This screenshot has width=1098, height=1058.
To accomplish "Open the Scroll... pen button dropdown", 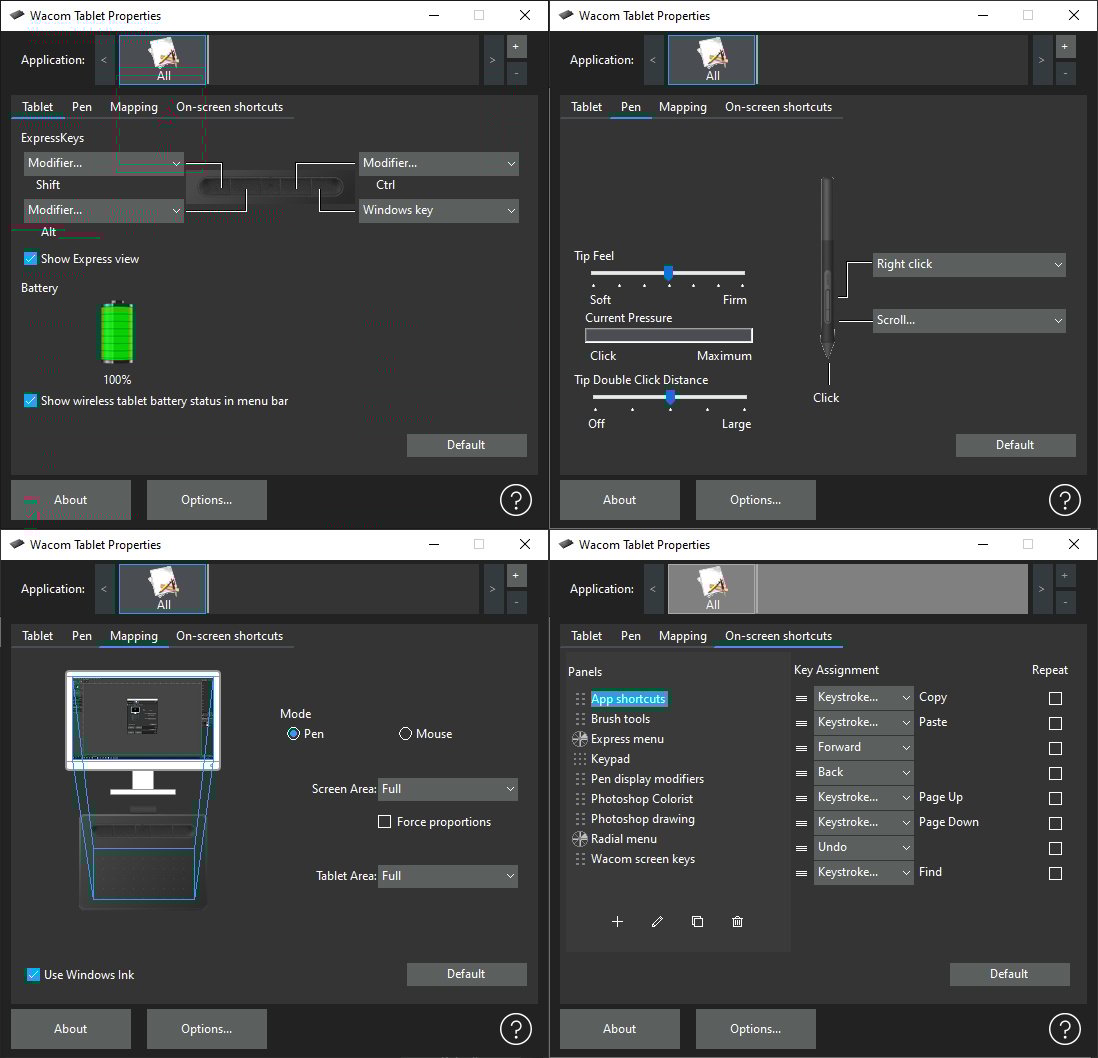I will pos(969,320).
